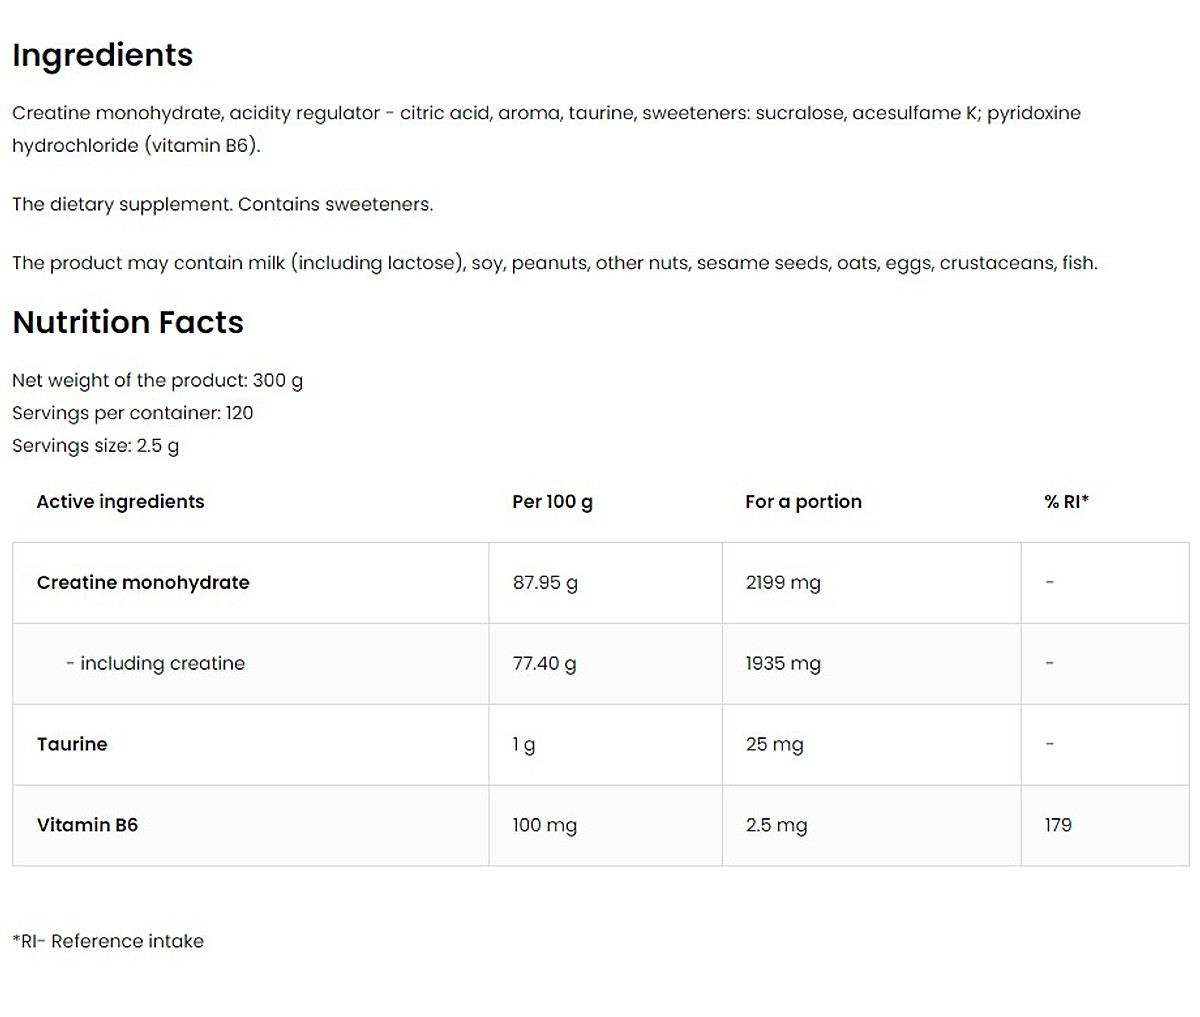The image size is (1200, 1017).
Task: Click the 2.5 mg portion cell
Action: point(776,825)
